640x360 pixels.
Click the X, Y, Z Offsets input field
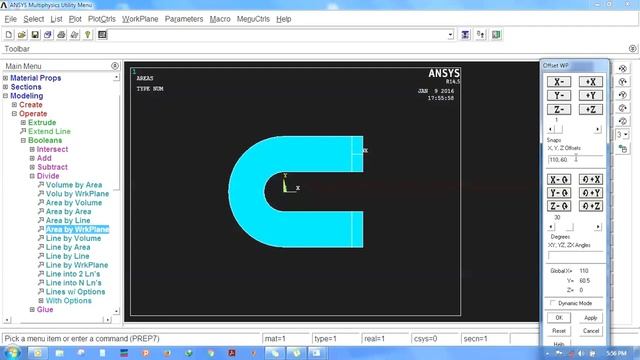[575, 160]
